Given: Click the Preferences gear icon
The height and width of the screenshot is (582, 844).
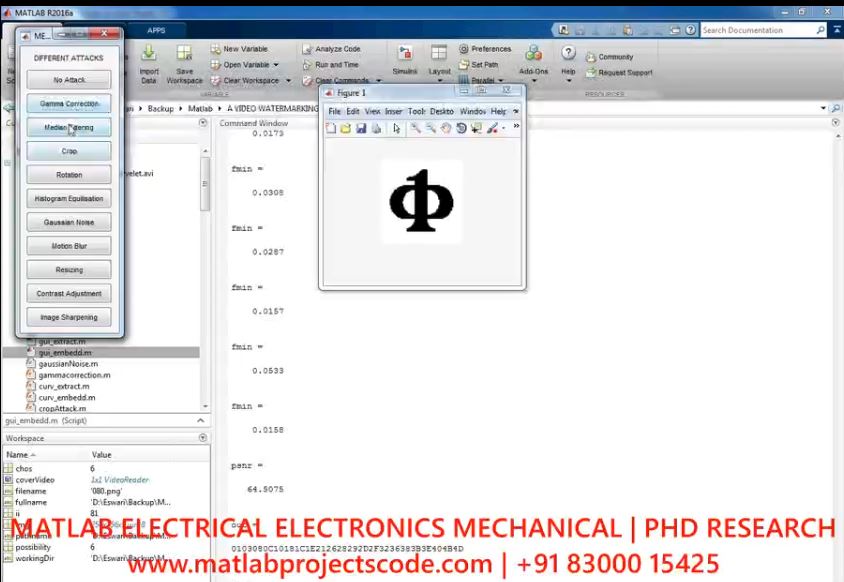Looking at the screenshot, I should (464, 49).
